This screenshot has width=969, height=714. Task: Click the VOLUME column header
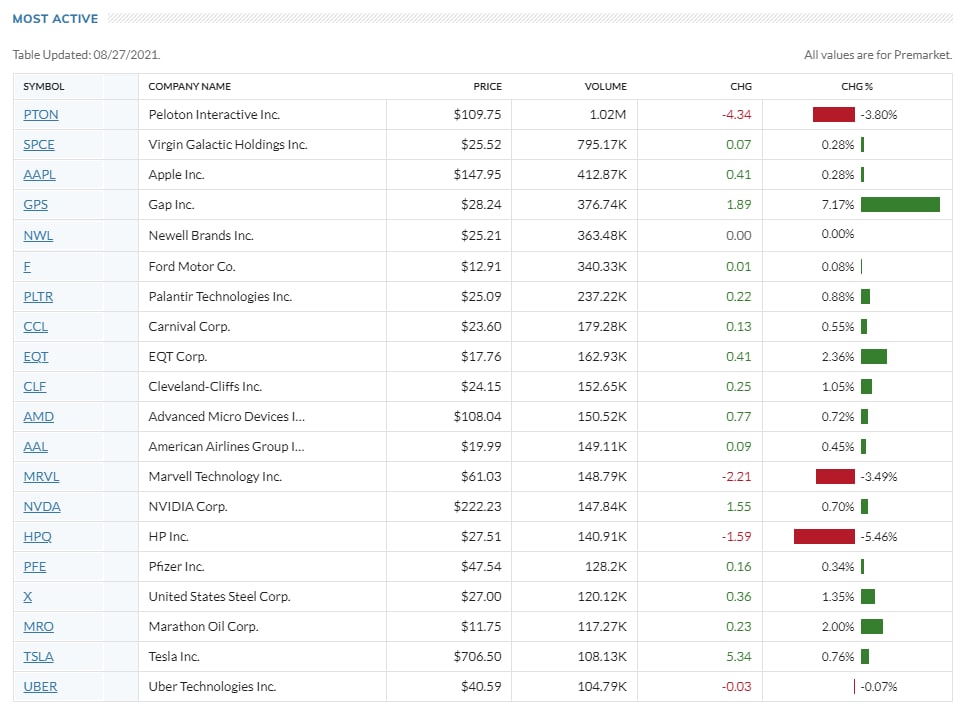[x=606, y=87]
